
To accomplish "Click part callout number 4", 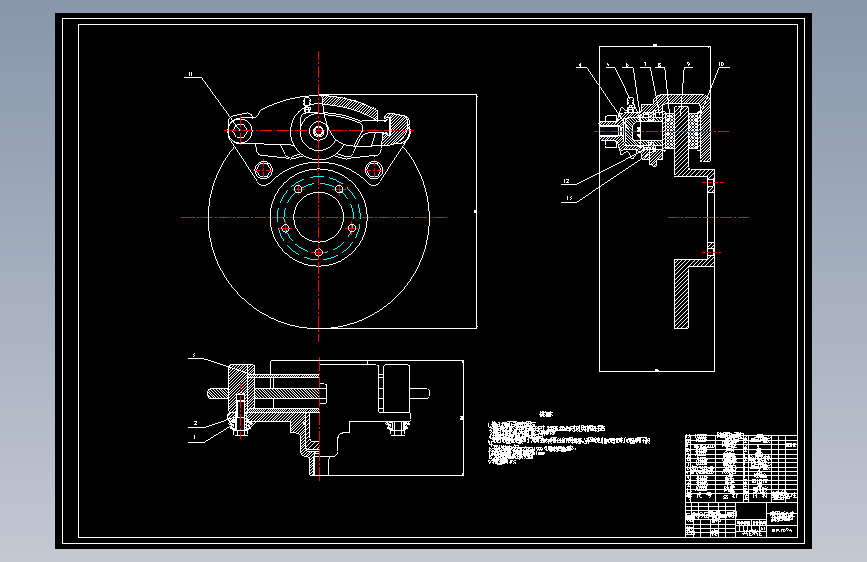I will [x=579, y=65].
